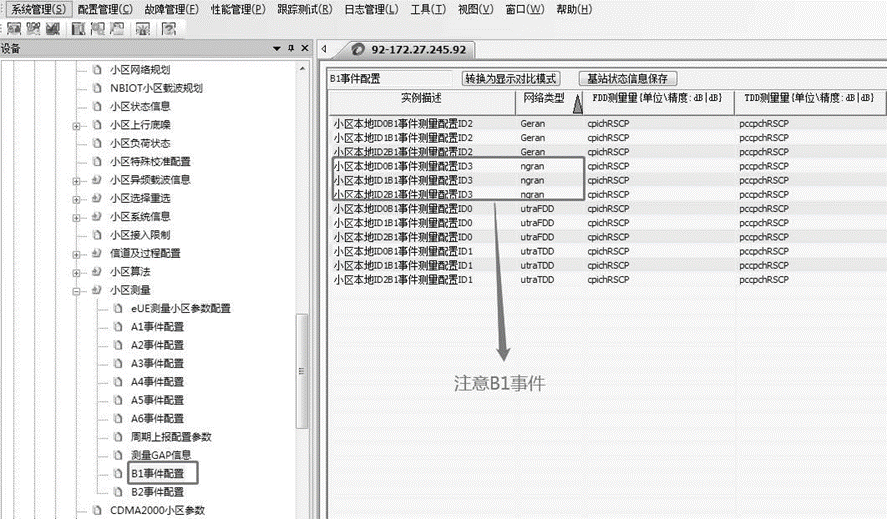Screen dimensions: 887x519
Task: Click the device tree scroll-up arrow
Action: click(302, 68)
